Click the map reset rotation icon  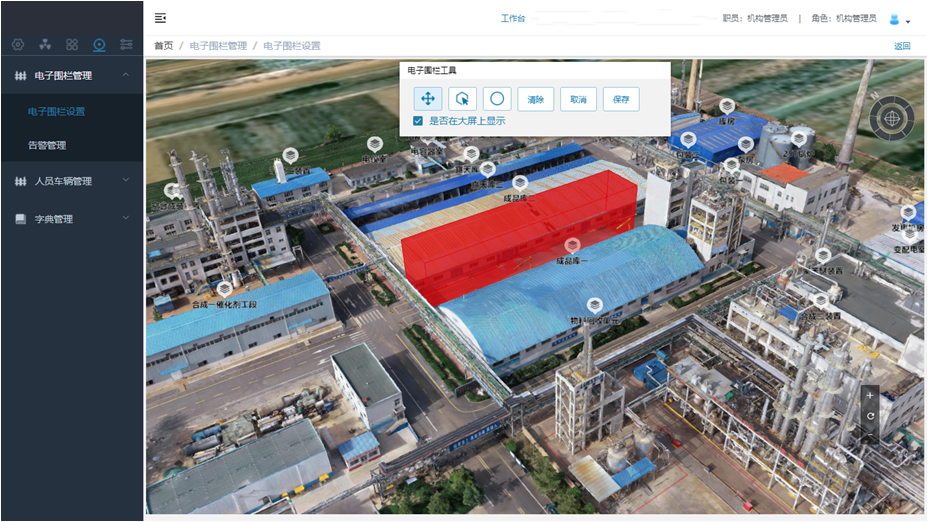(870, 416)
